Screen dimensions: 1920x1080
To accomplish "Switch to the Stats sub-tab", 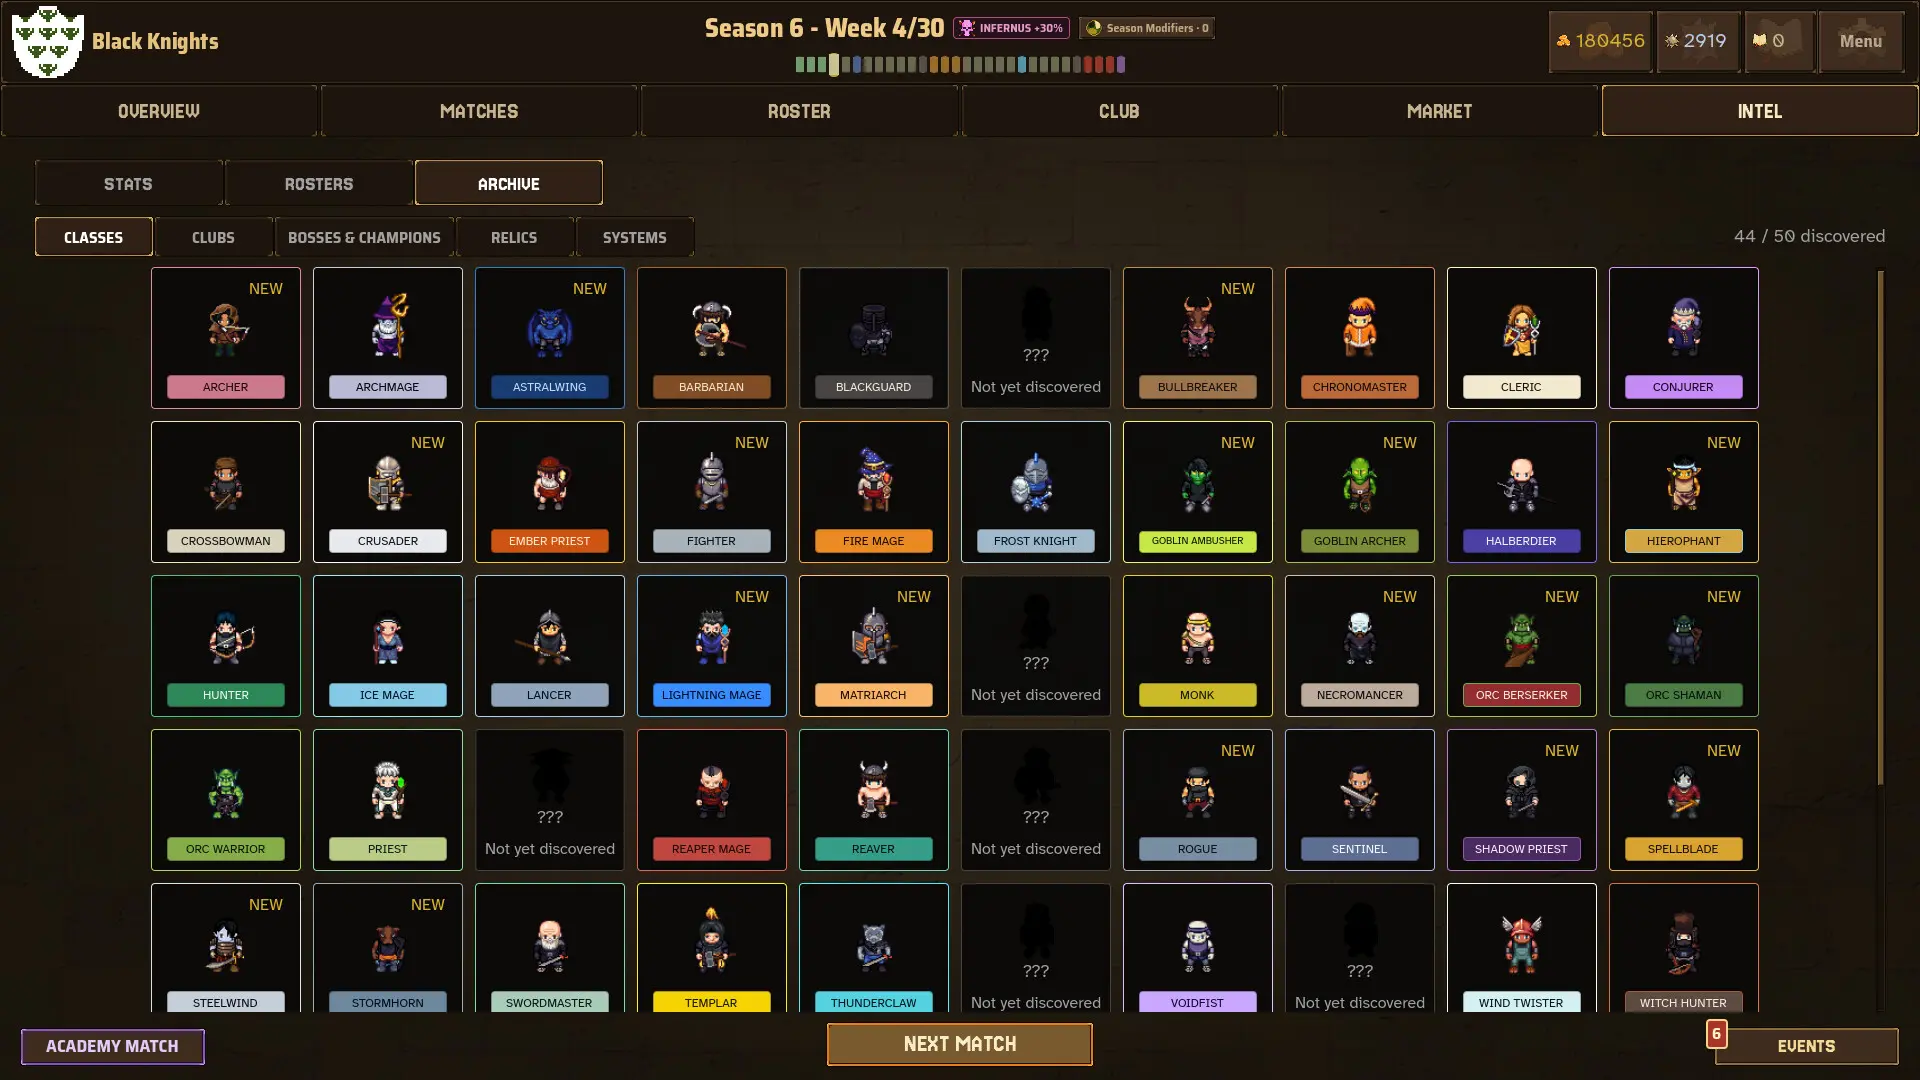I will pos(128,184).
